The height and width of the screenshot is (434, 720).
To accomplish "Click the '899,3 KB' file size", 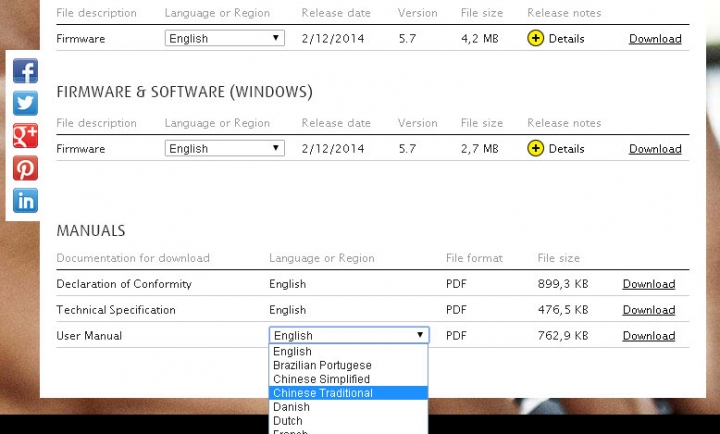I will [x=562, y=284].
